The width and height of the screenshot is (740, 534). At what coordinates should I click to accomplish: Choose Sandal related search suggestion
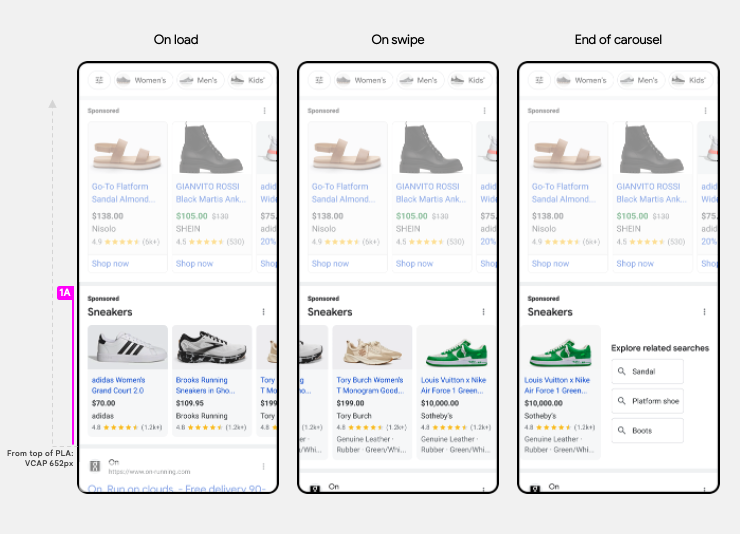[647, 371]
